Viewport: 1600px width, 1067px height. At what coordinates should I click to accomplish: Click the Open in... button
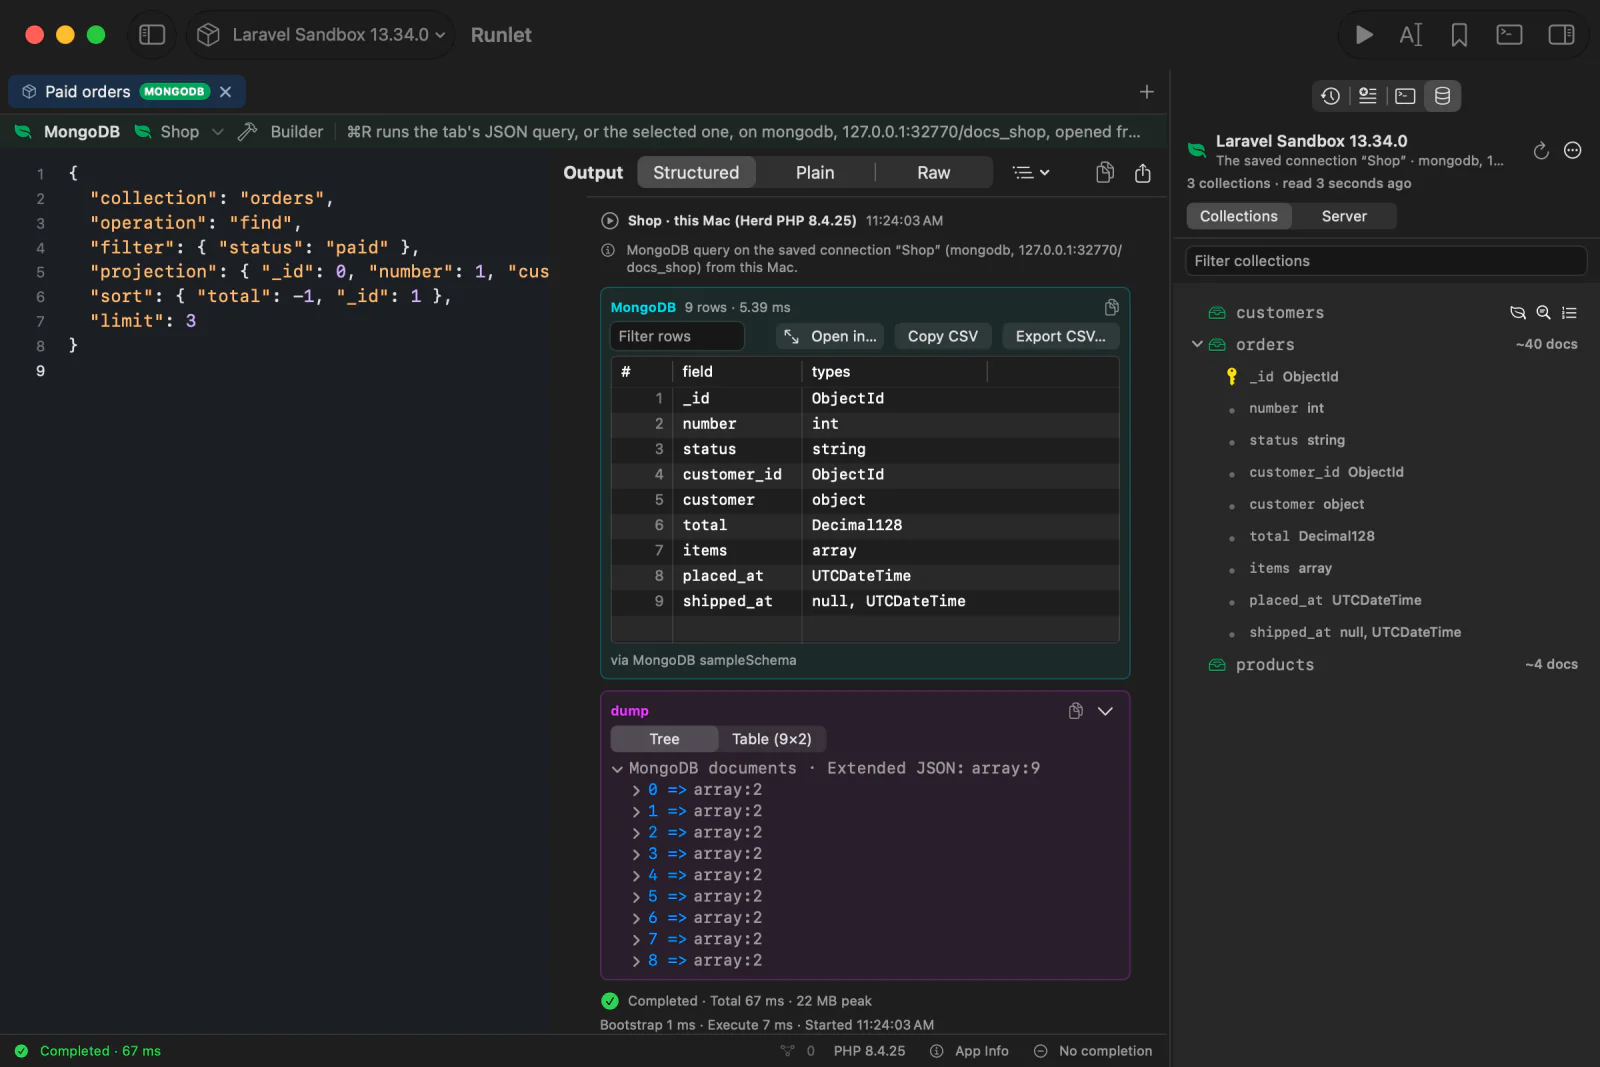click(x=830, y=336)
